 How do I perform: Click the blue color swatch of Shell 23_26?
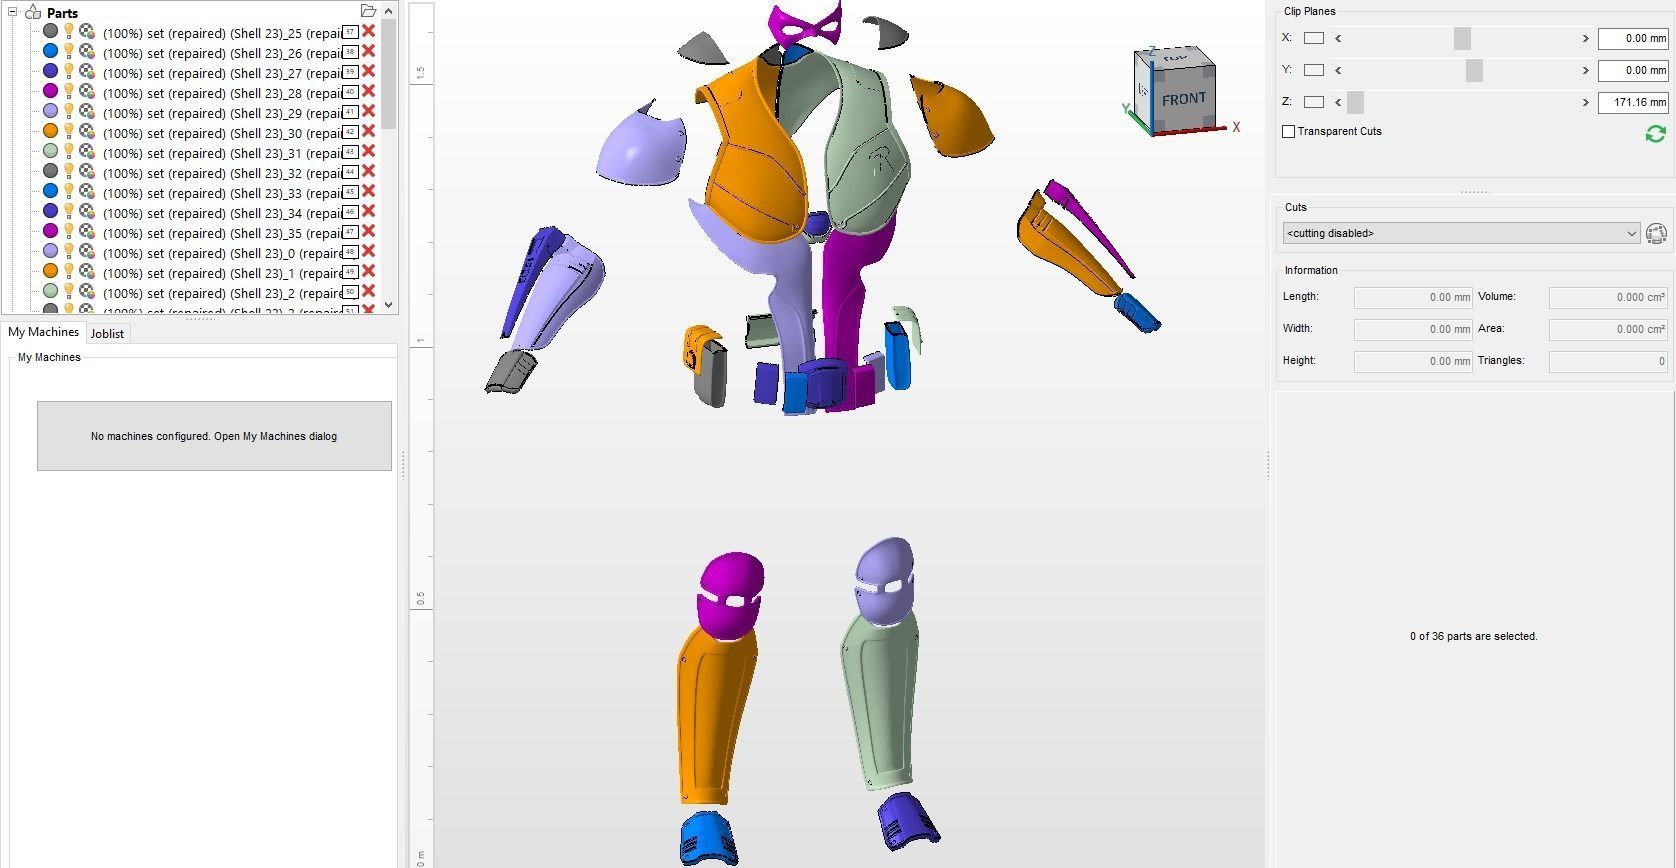(x=50, y=52)
